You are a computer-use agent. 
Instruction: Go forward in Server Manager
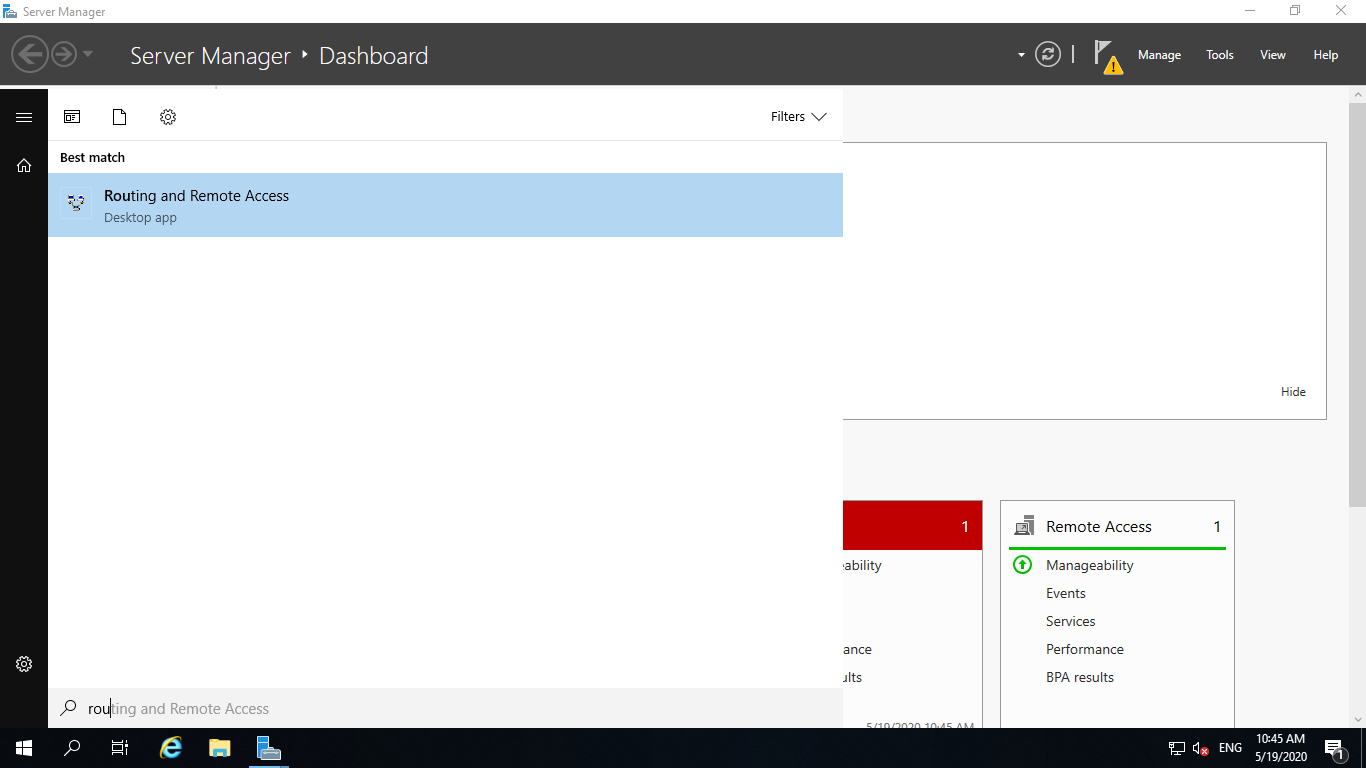click(x=63, y=54)
